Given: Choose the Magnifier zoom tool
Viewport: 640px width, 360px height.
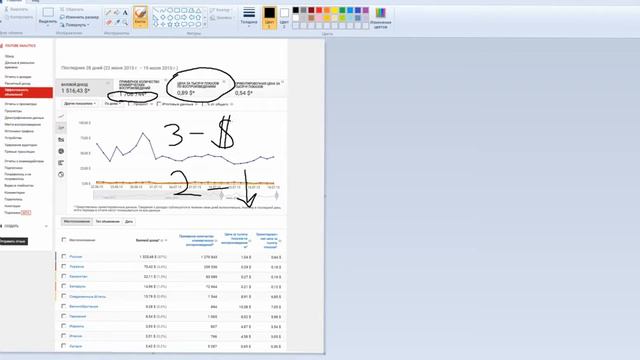Looking at the screenshot, I should coord(125,22).
